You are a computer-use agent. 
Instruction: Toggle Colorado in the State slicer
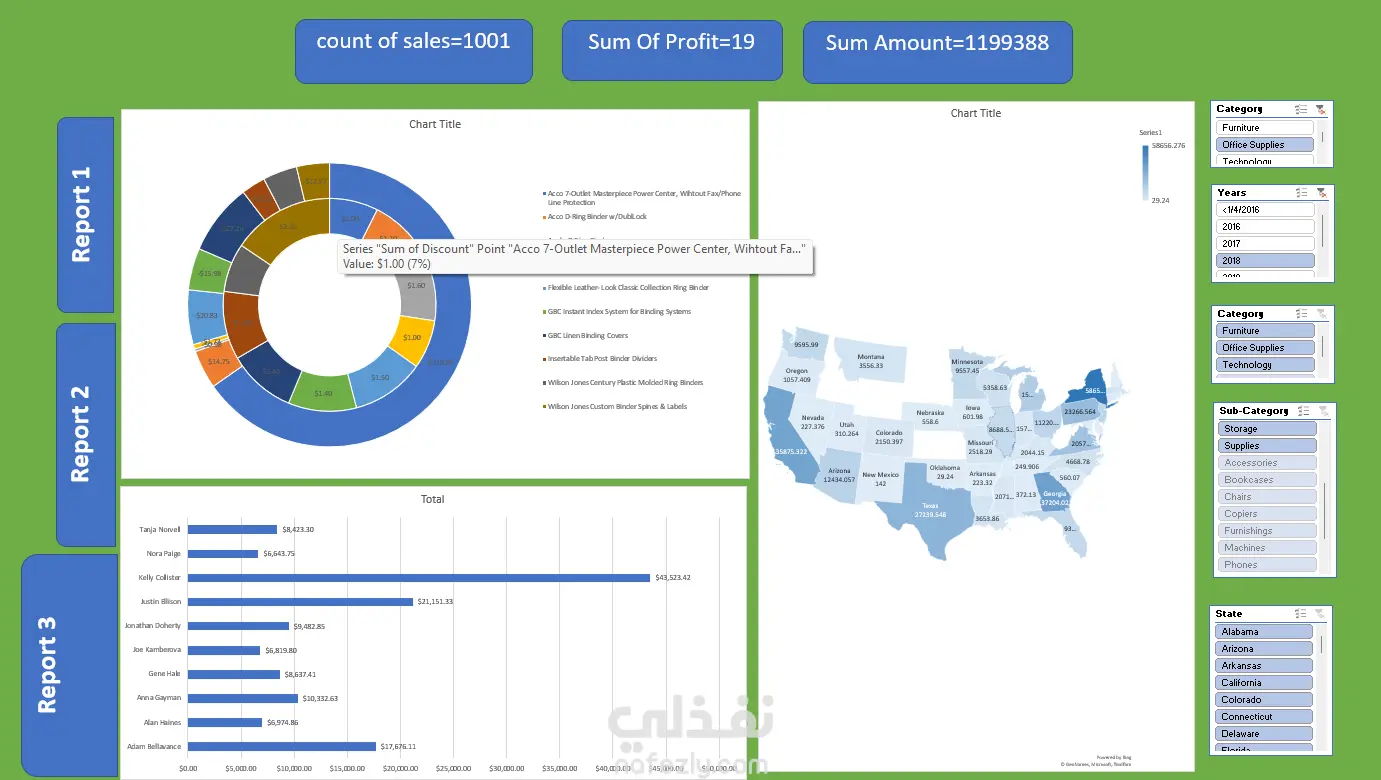tap(1264, 700)
